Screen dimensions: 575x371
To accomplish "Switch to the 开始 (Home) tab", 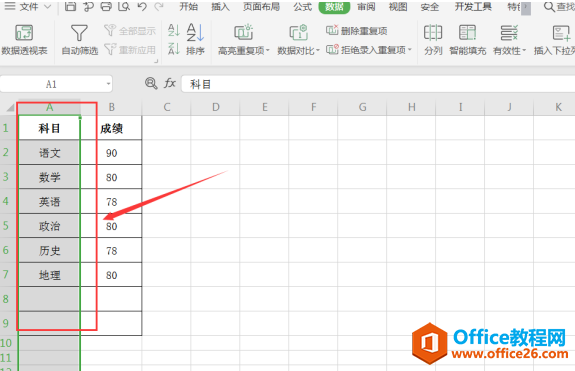I will click(189, 6).
